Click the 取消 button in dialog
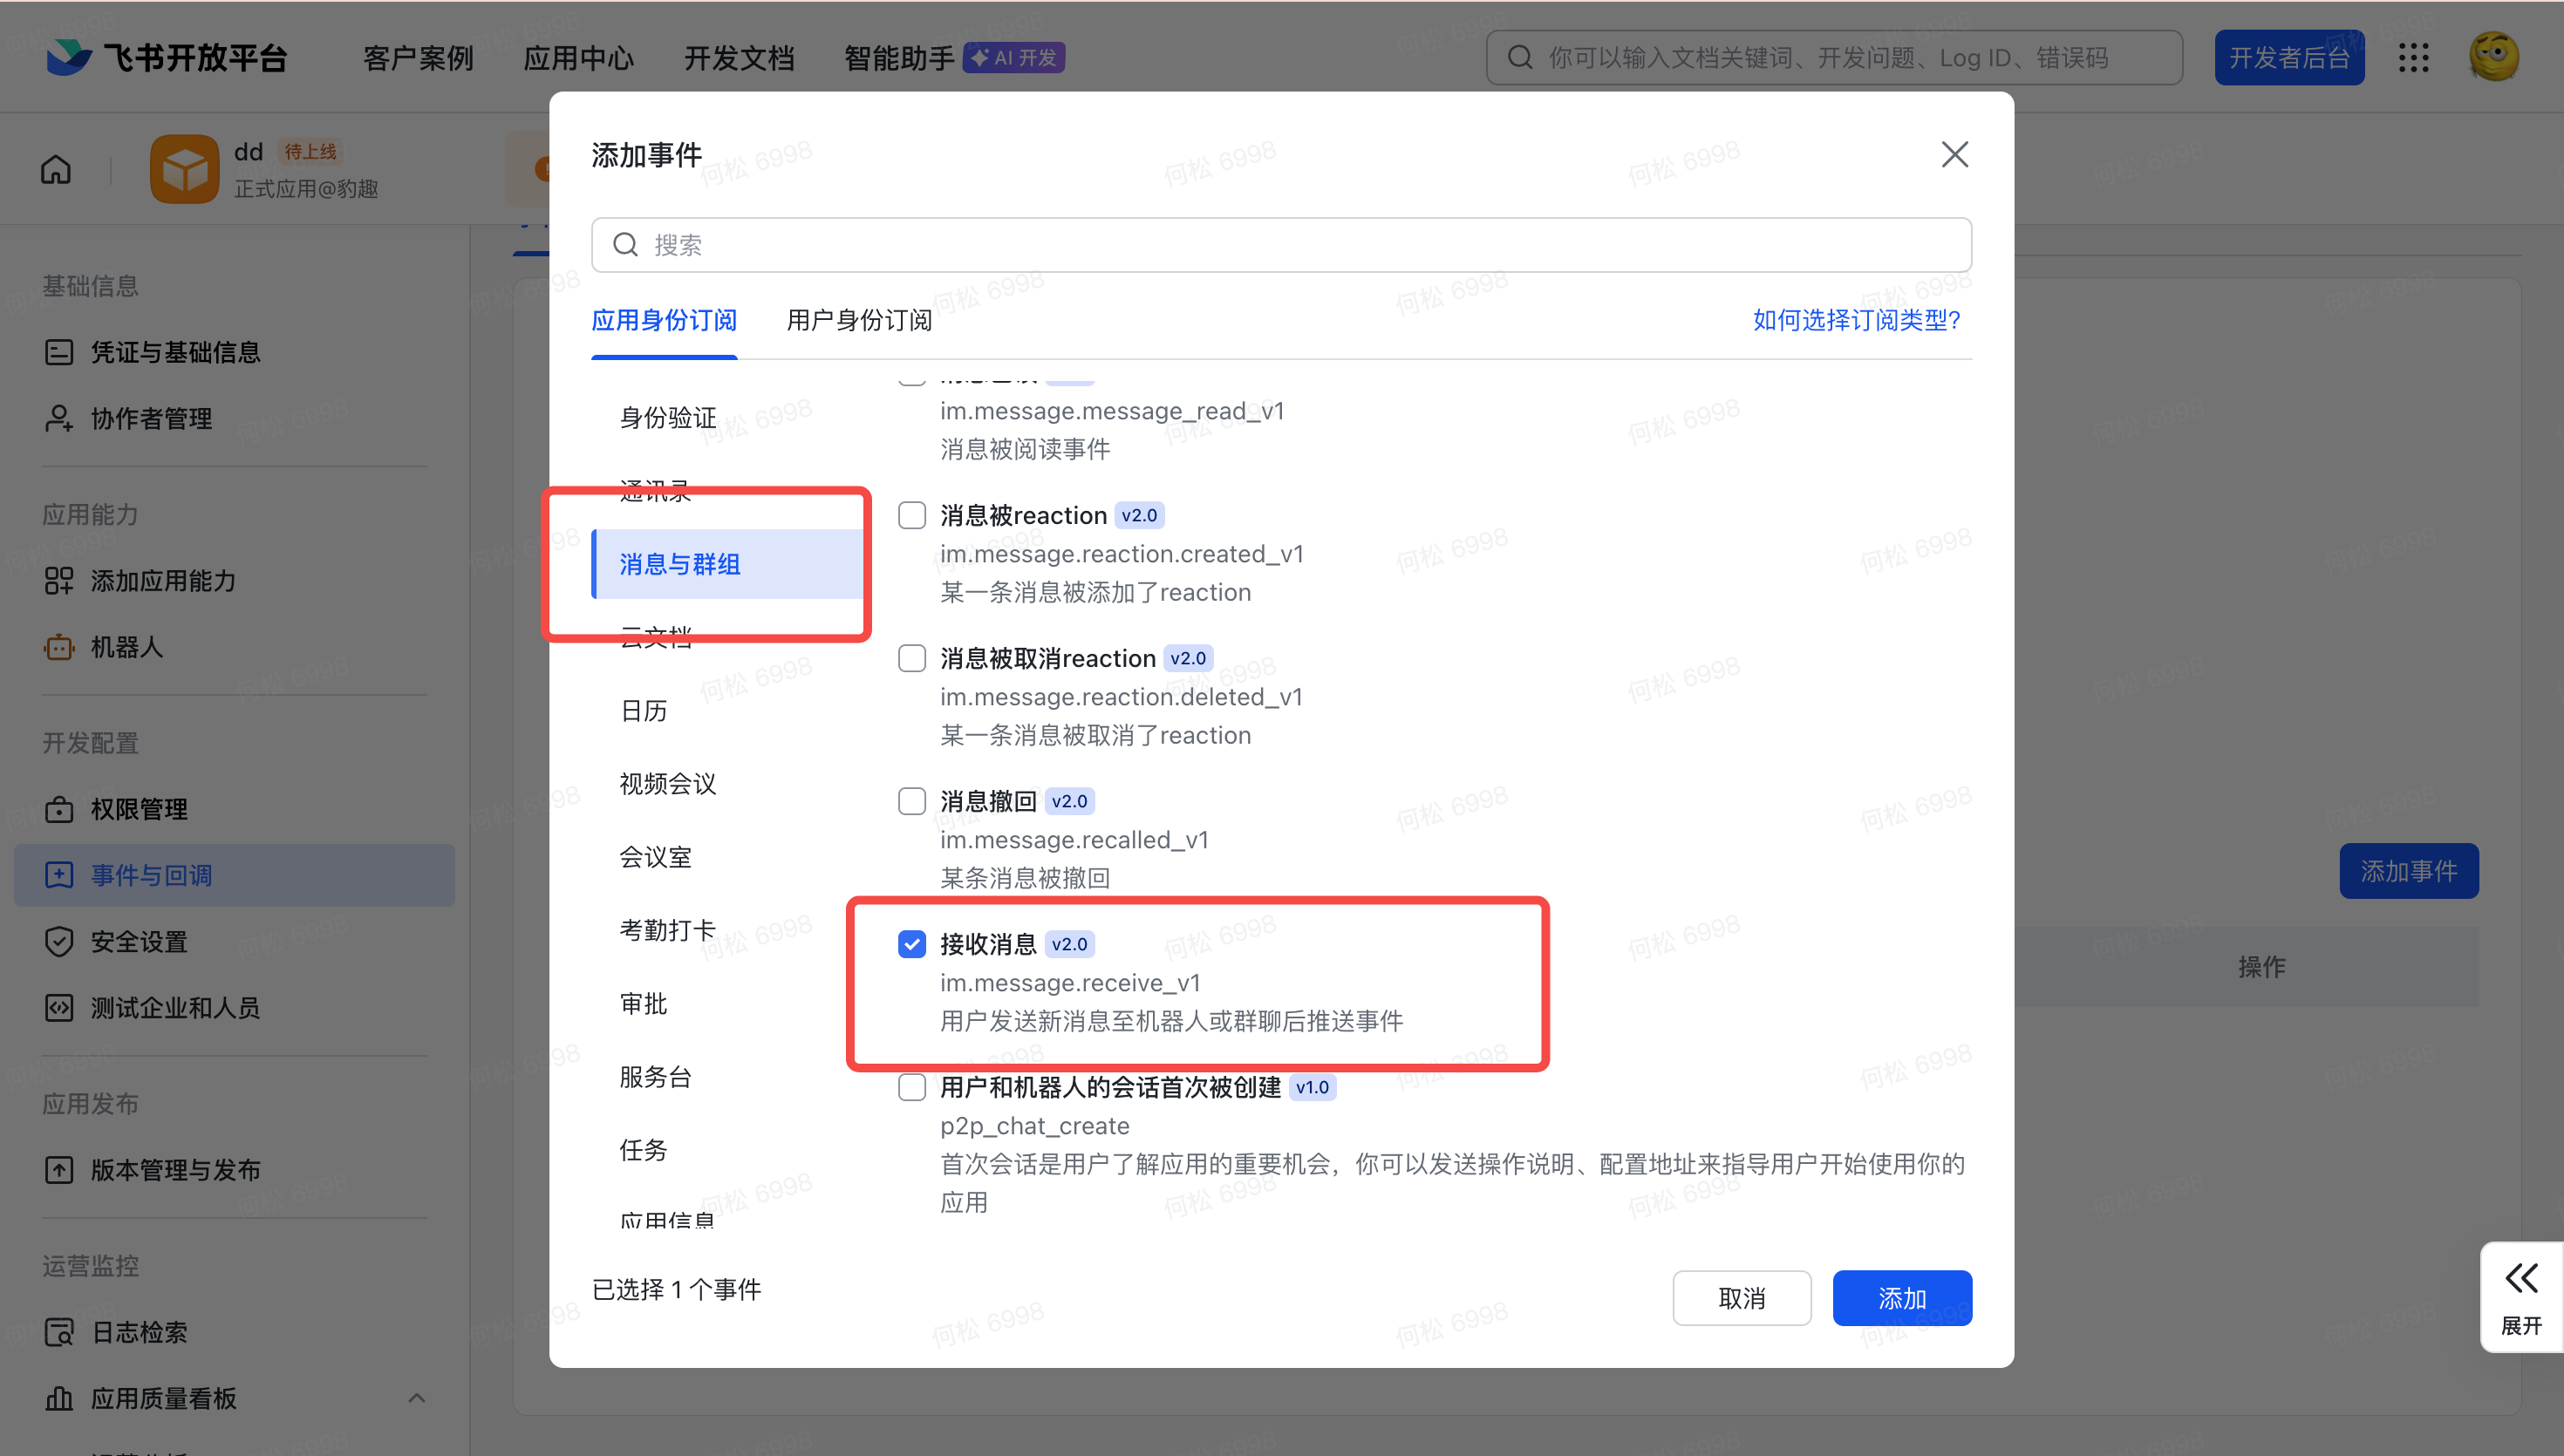This screenshot has height=1456, width=2564. coord(1741,1298)
